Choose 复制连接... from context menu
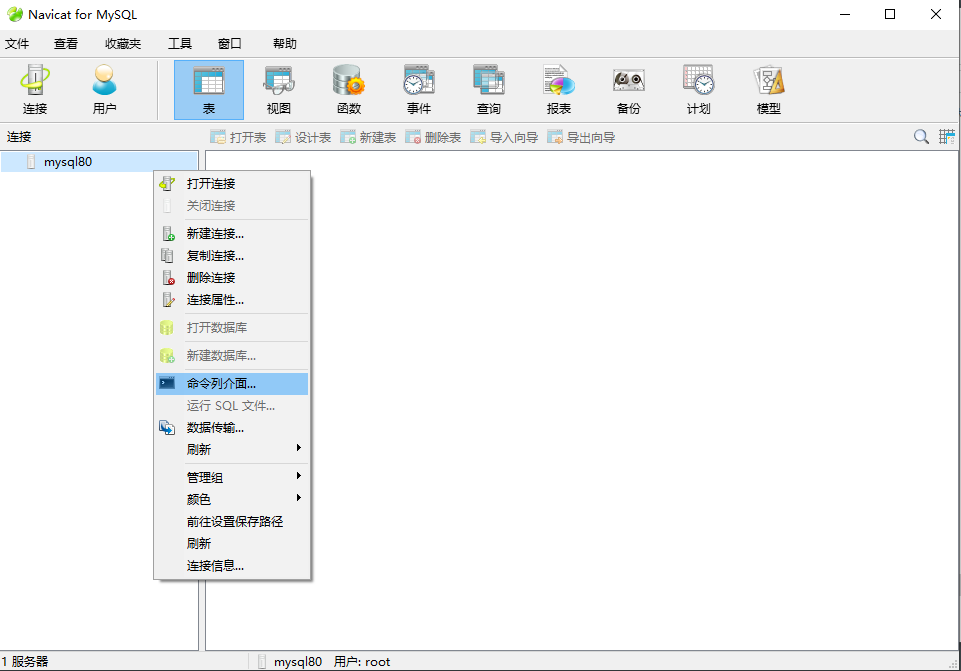This screenshot has width=961, height=671. tap(232, 256)
